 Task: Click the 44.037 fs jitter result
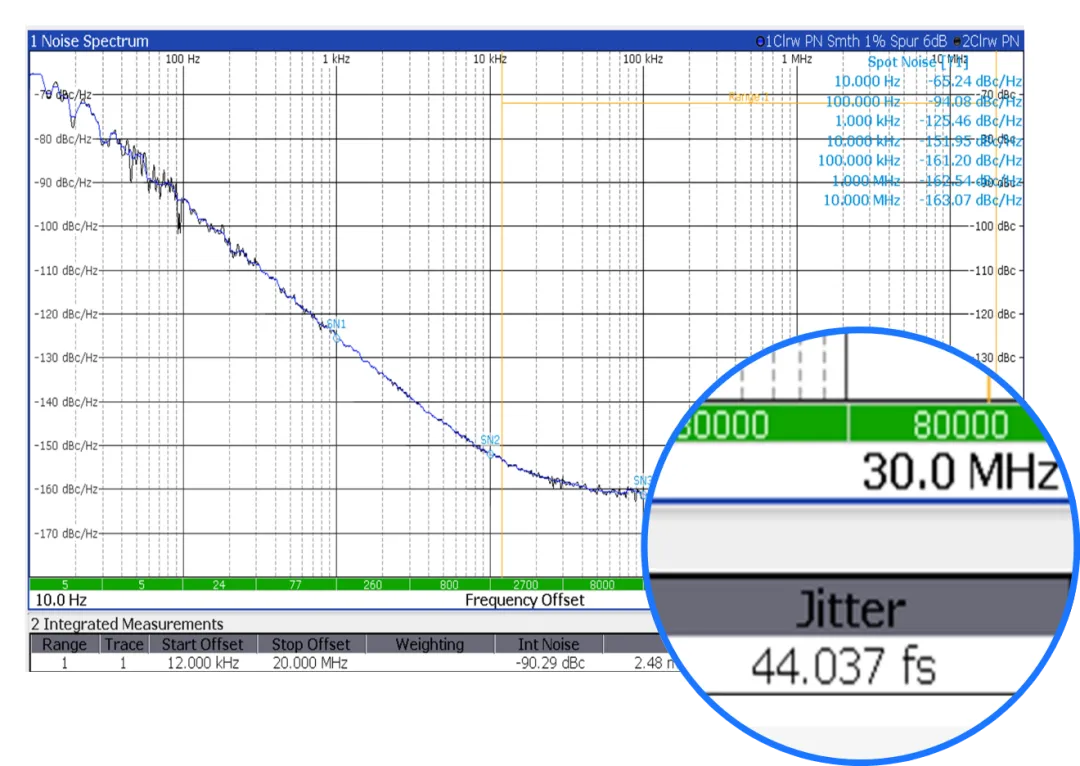(843, 665)
